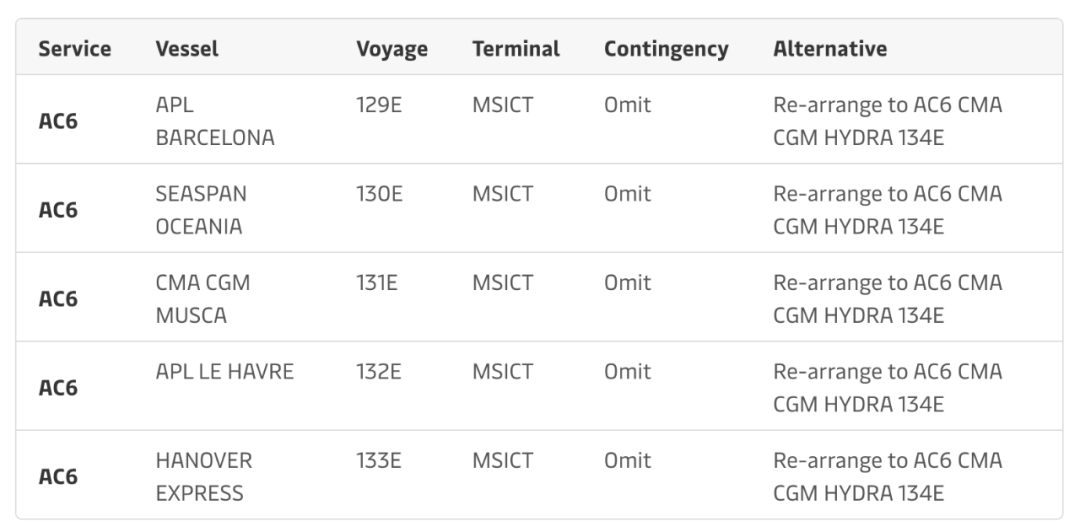This screenshot has height=532, width=1080.
Task: Click voyage number 131E
Action: (x=377, y=283)
